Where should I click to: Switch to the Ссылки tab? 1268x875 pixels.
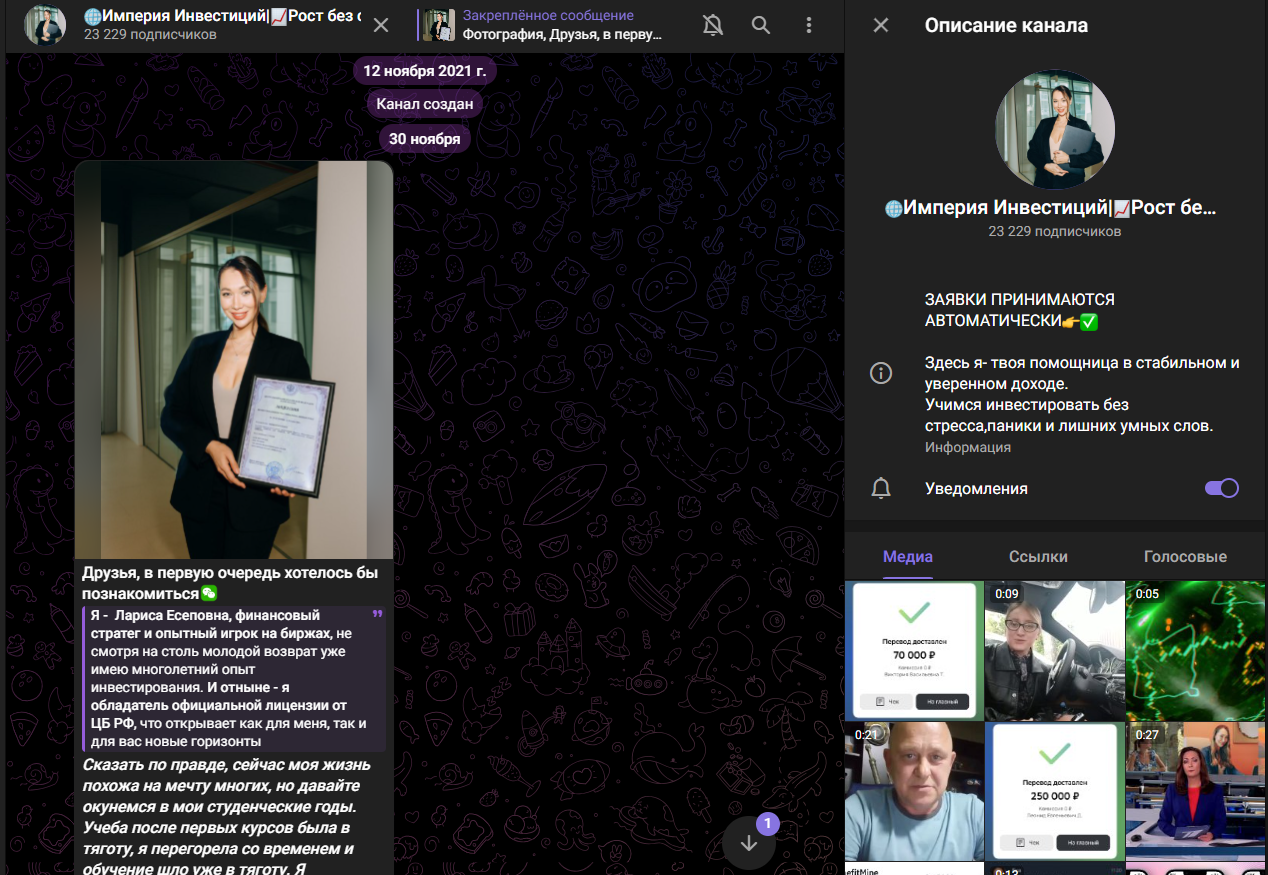coord(1038,557)
